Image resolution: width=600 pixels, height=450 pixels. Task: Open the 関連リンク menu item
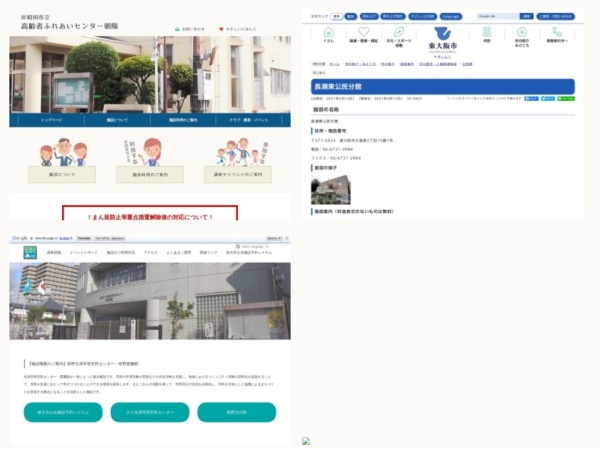pyautogui.click(x=208, y=253)
